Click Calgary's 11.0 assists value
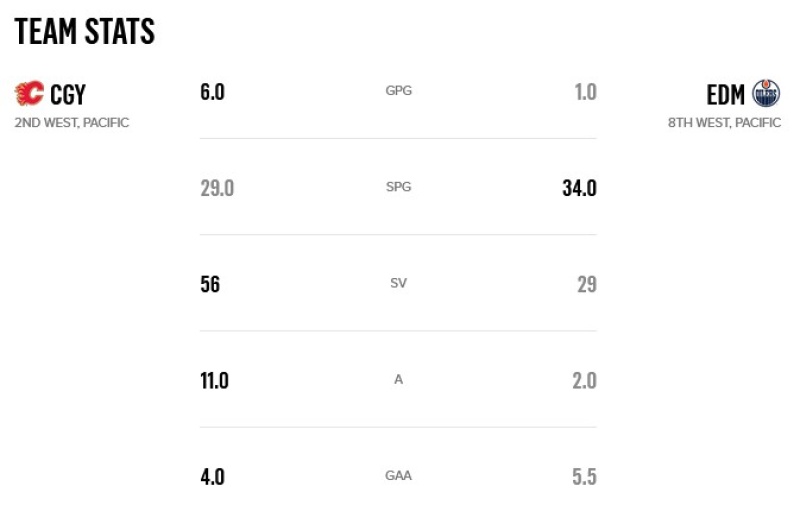The height and width of the screenshot is (524, 800). point(214,381)
